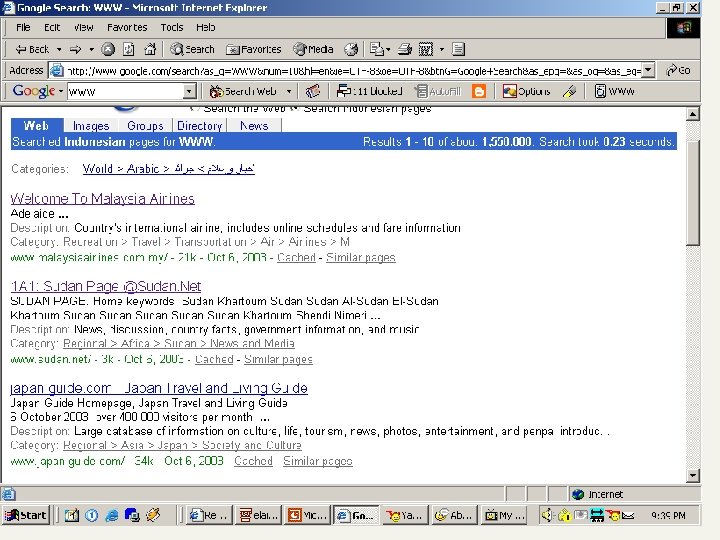Open the Cached link for www.sudan.net

coord(214,359)
